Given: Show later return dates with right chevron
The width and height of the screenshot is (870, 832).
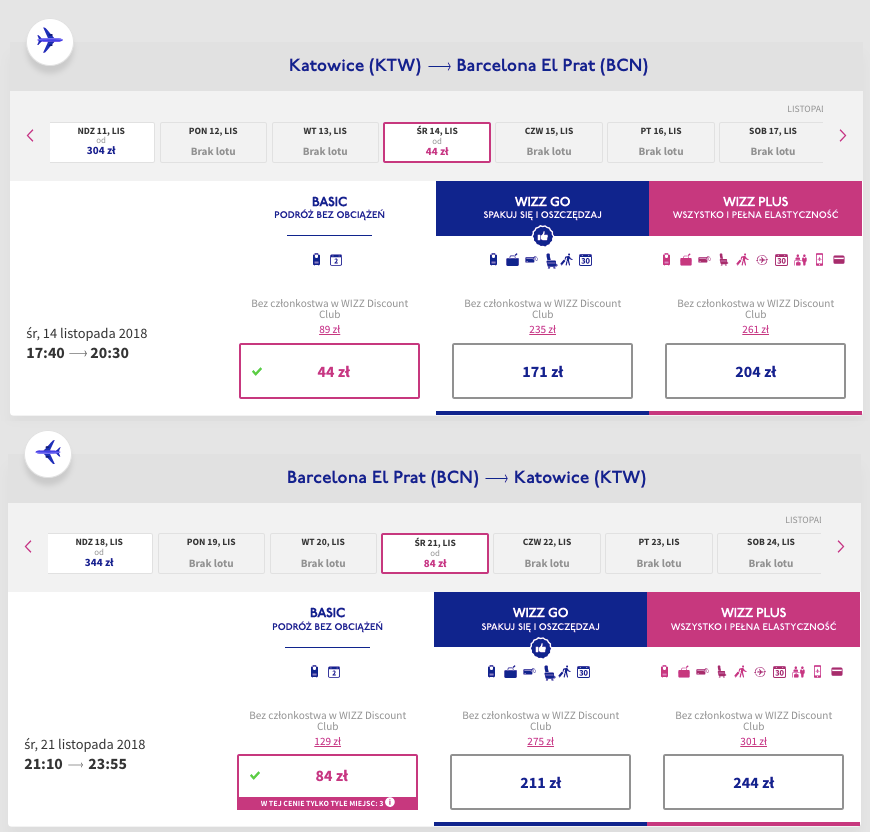Looking at the screenshot, I should click(841, 547).
